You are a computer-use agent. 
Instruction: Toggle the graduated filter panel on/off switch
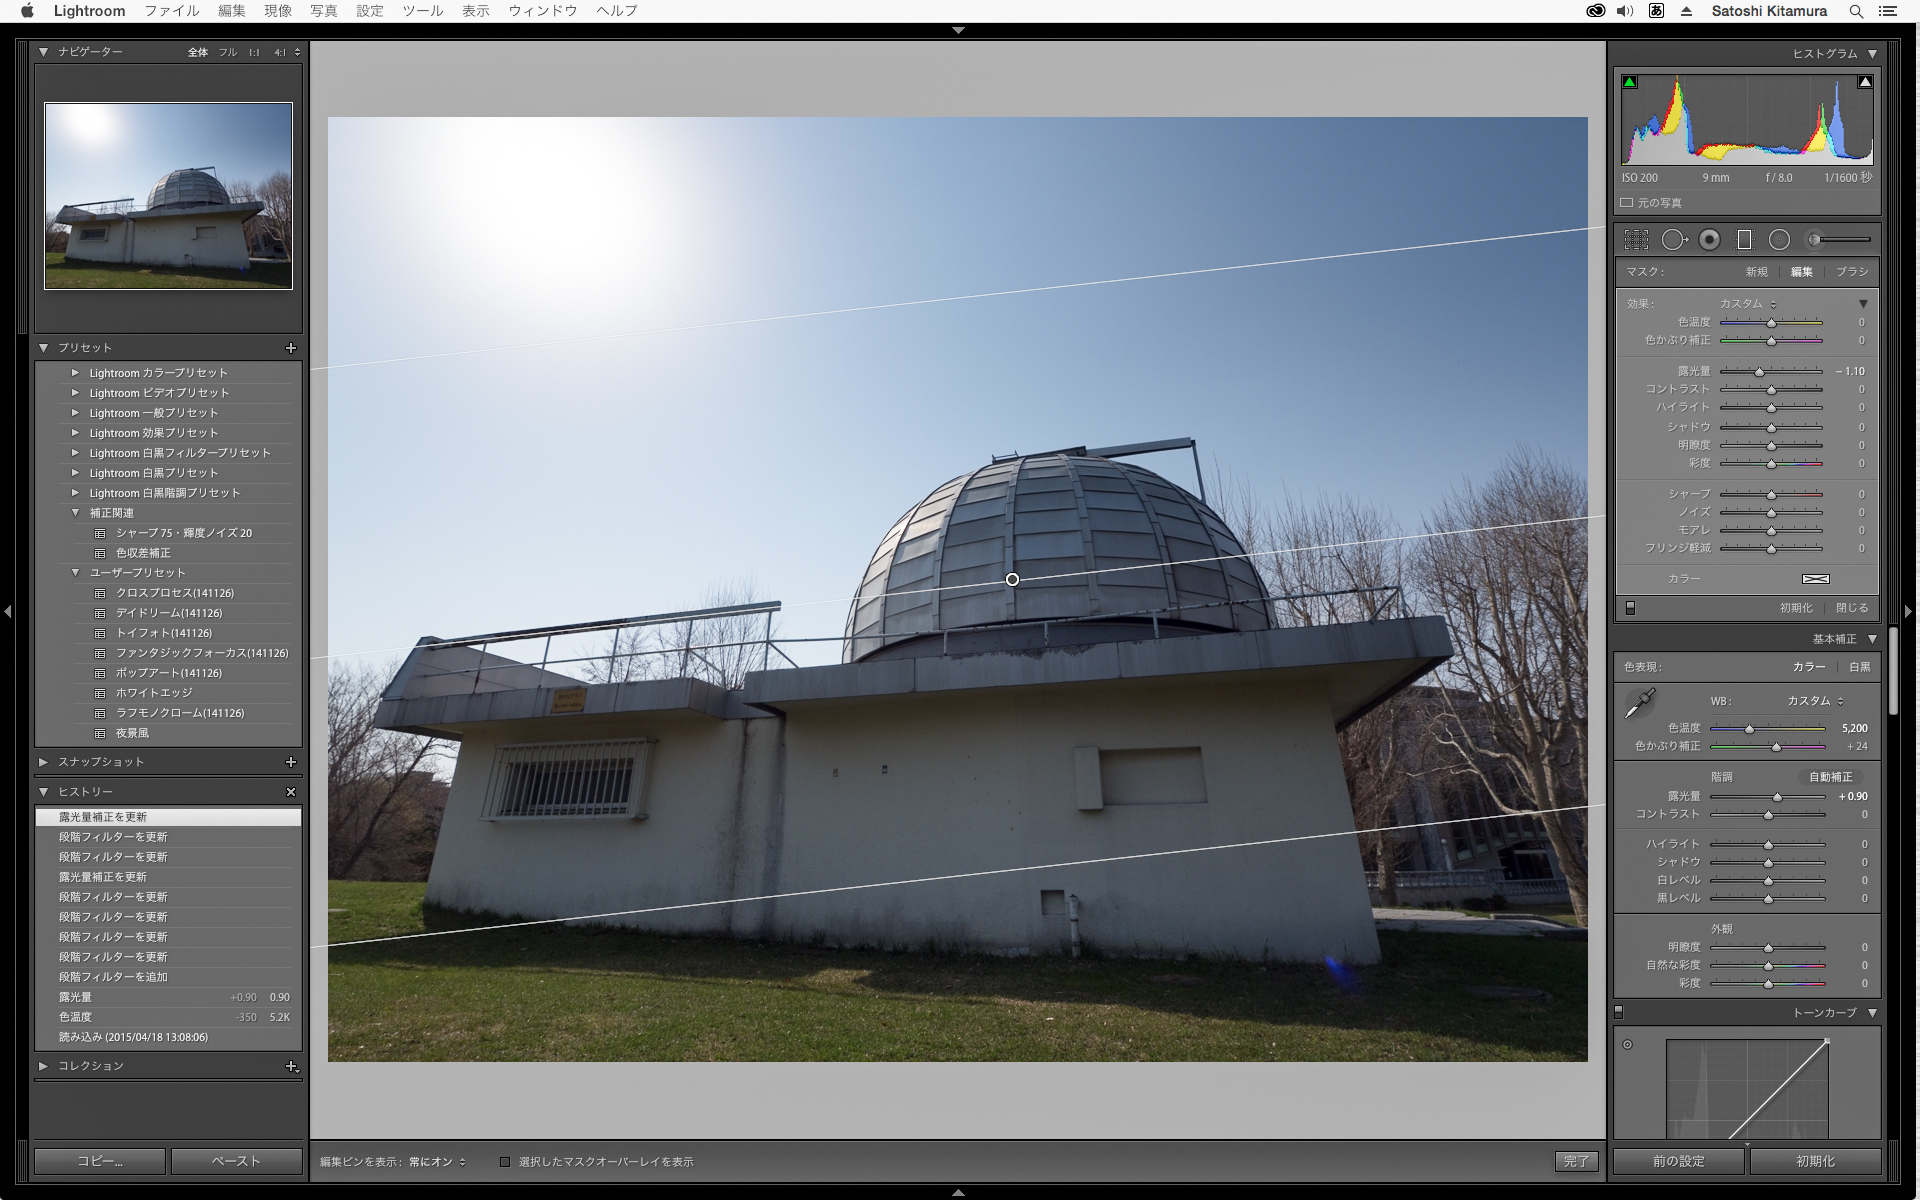[x=1630, y=608]
